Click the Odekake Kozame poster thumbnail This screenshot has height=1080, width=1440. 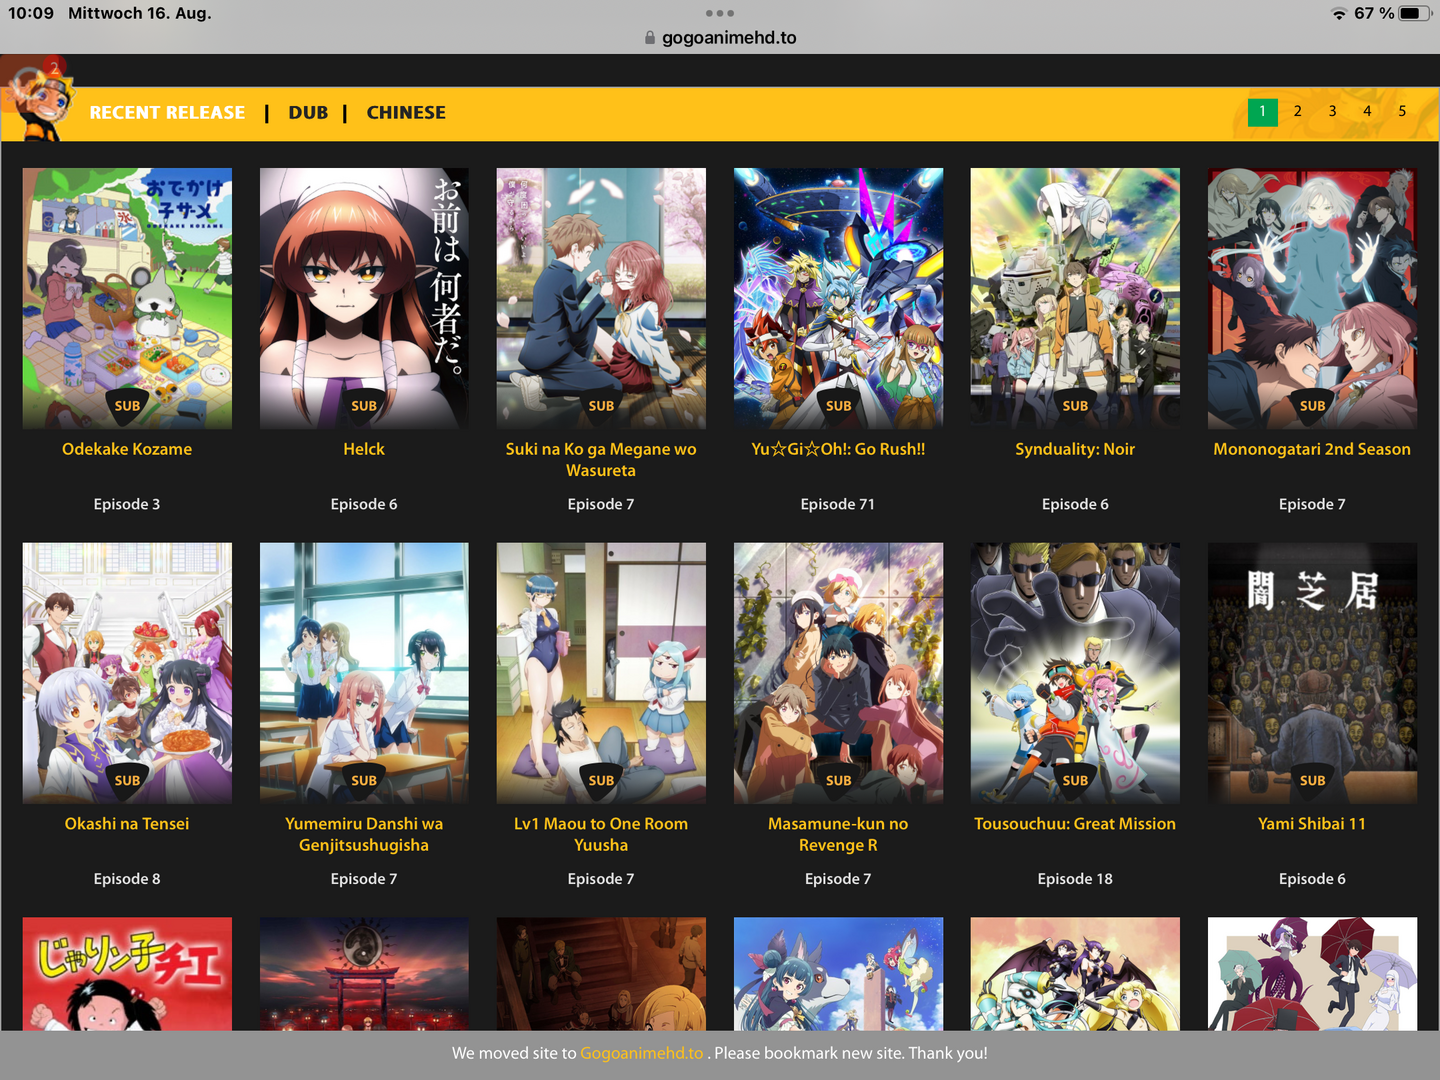tap(127, 298)
